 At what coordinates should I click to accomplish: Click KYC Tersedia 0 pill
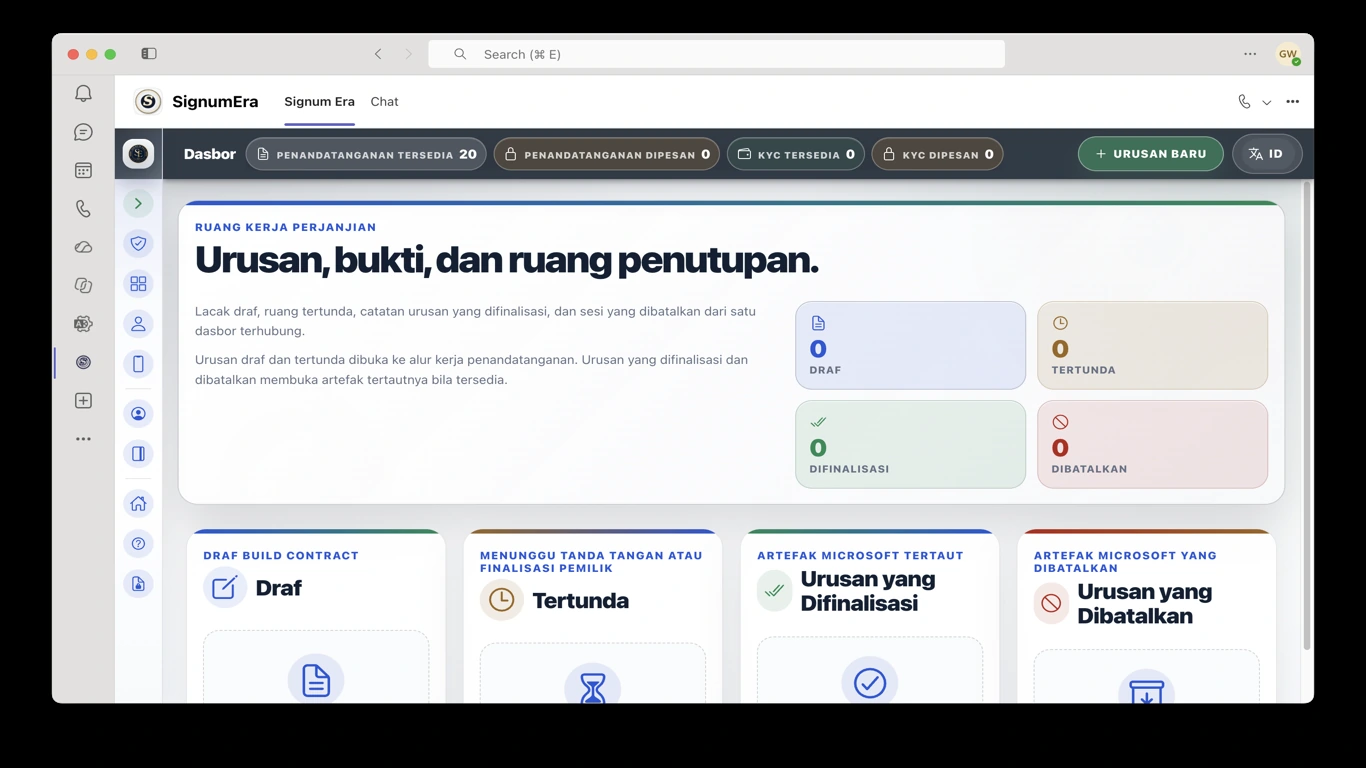point(795,154)
